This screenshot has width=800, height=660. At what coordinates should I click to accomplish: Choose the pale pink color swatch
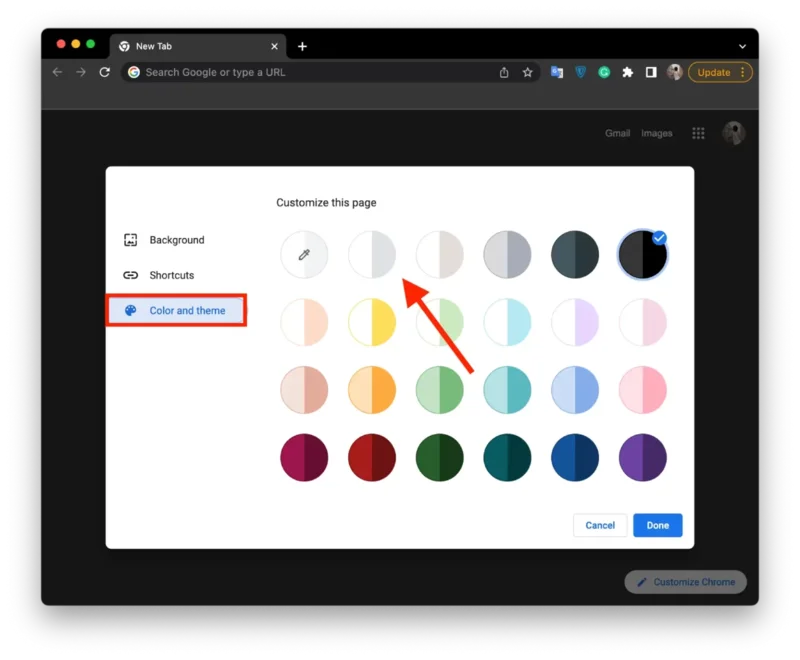[x=643, y=322]
